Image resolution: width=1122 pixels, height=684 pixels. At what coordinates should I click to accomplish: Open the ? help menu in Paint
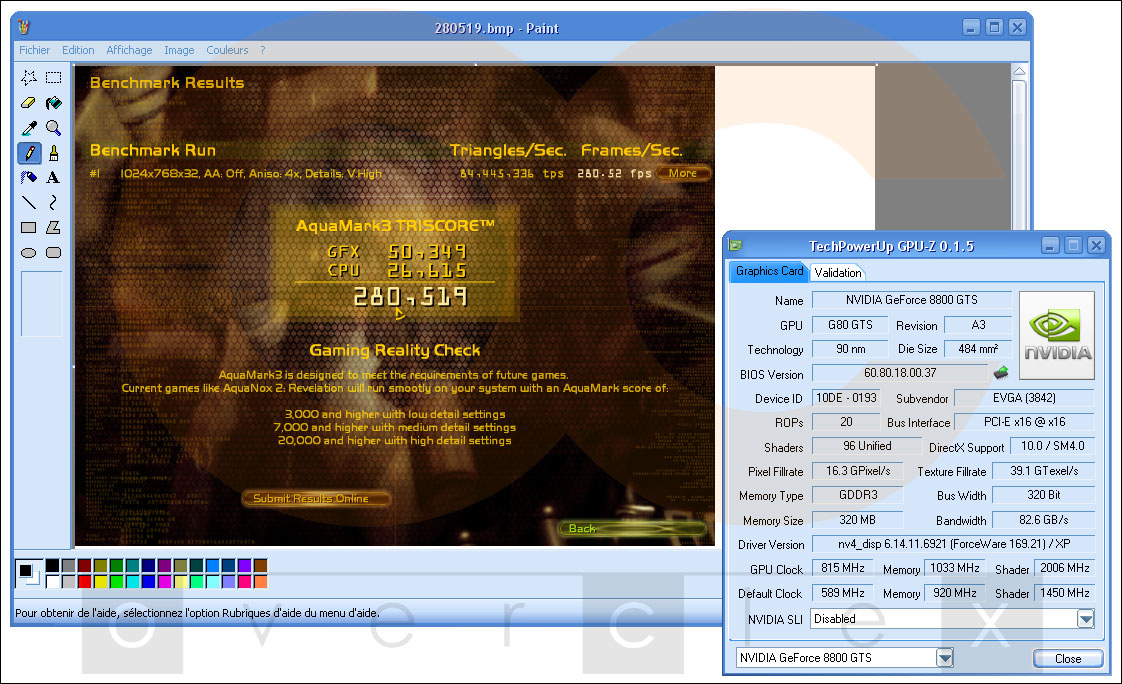click(x=263, y=50)
